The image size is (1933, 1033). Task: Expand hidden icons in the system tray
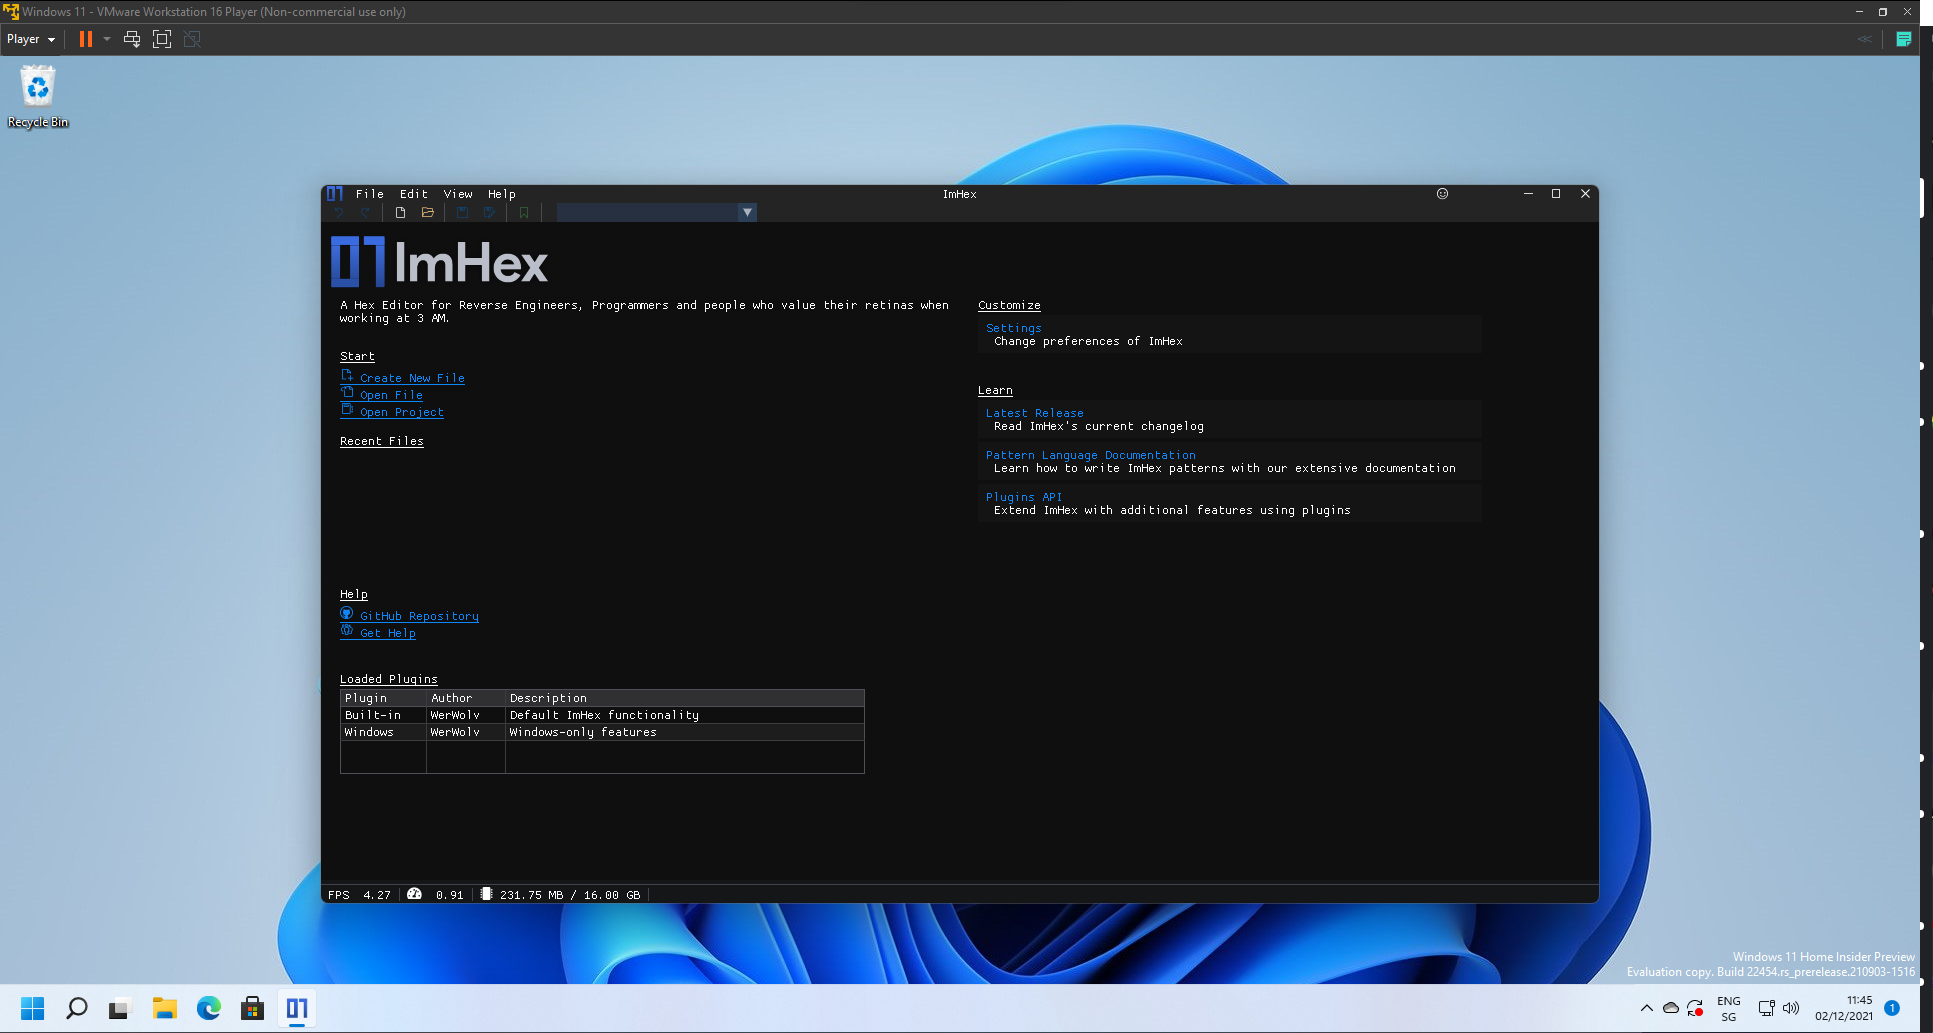pos(1645,1008)
